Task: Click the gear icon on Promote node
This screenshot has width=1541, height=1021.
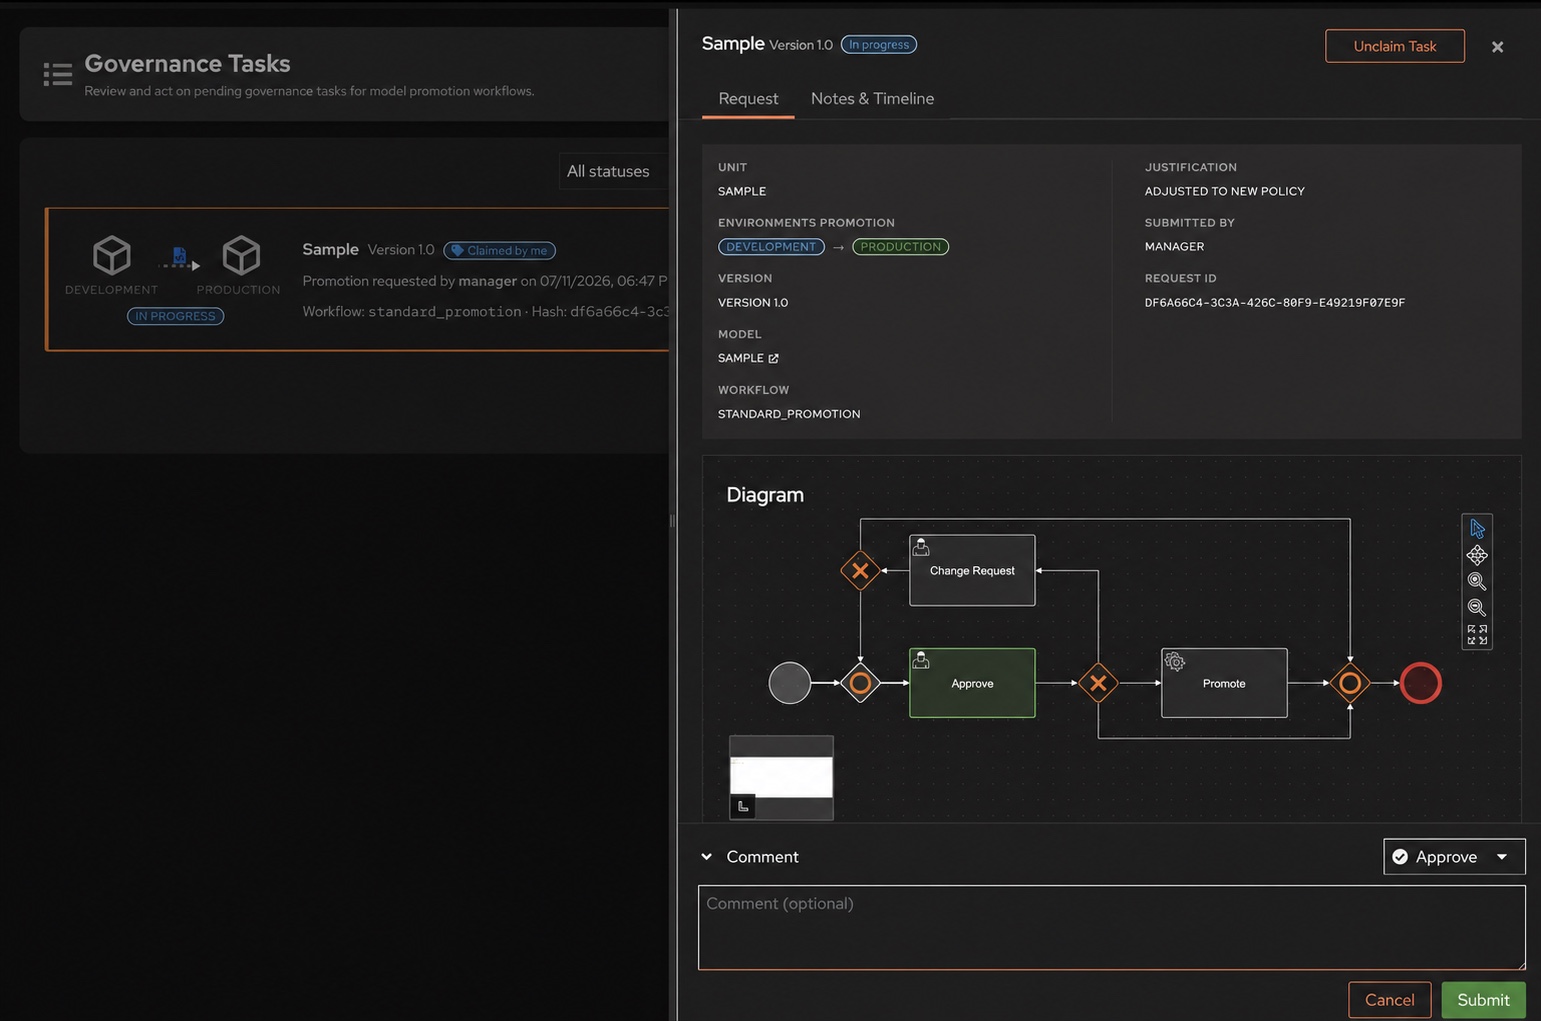Action: (1175, 661)
